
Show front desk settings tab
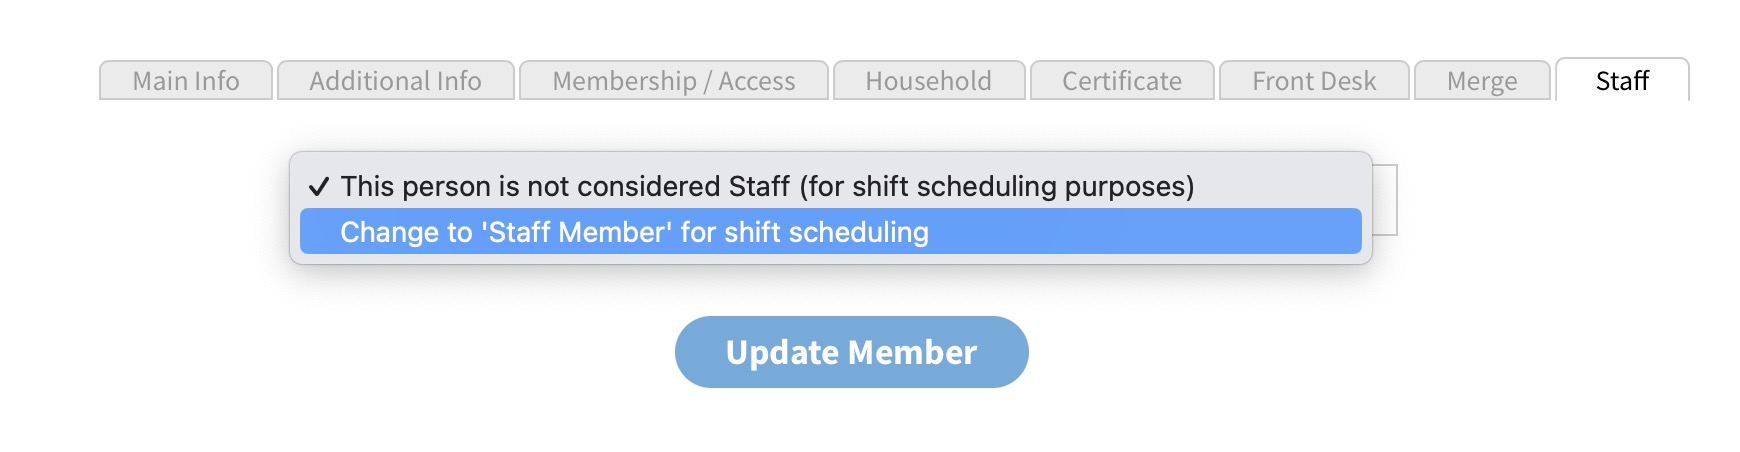[1314, 81]
